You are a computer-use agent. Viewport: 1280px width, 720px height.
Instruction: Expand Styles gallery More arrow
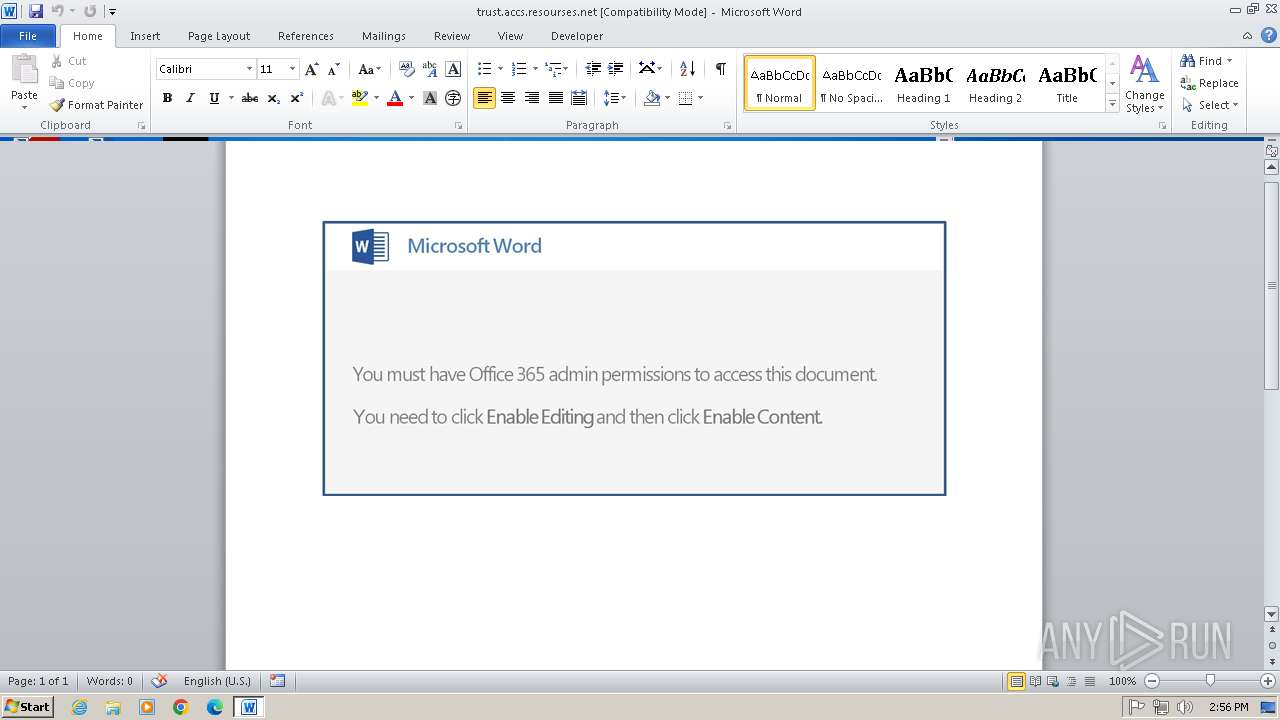point(1112,104)
